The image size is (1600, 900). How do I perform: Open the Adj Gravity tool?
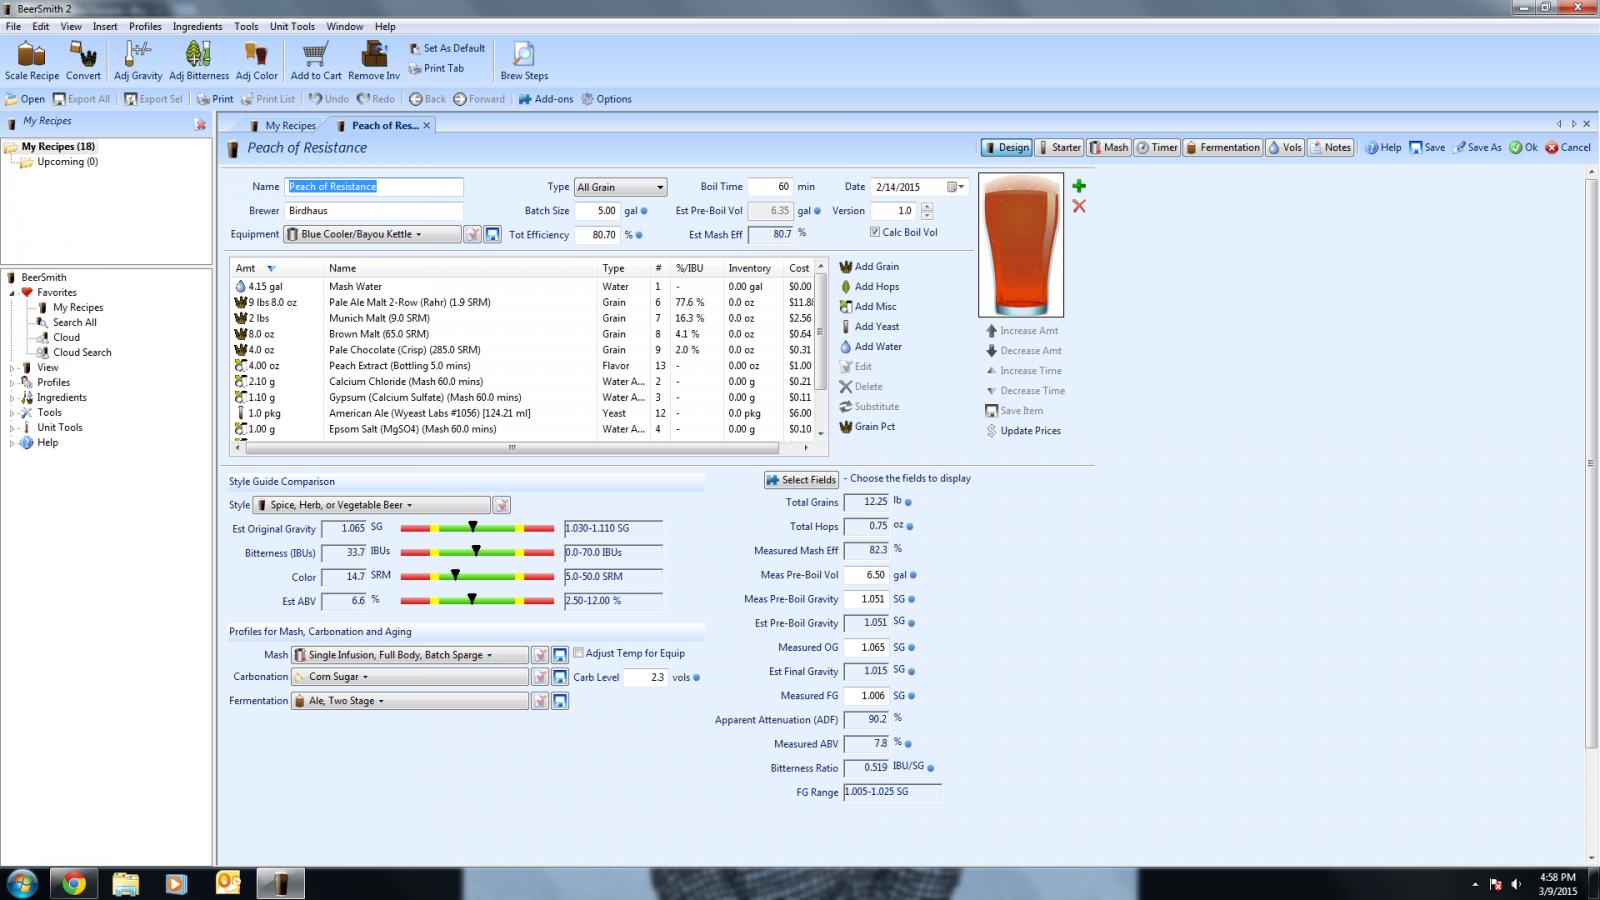[x=138, y=61]
